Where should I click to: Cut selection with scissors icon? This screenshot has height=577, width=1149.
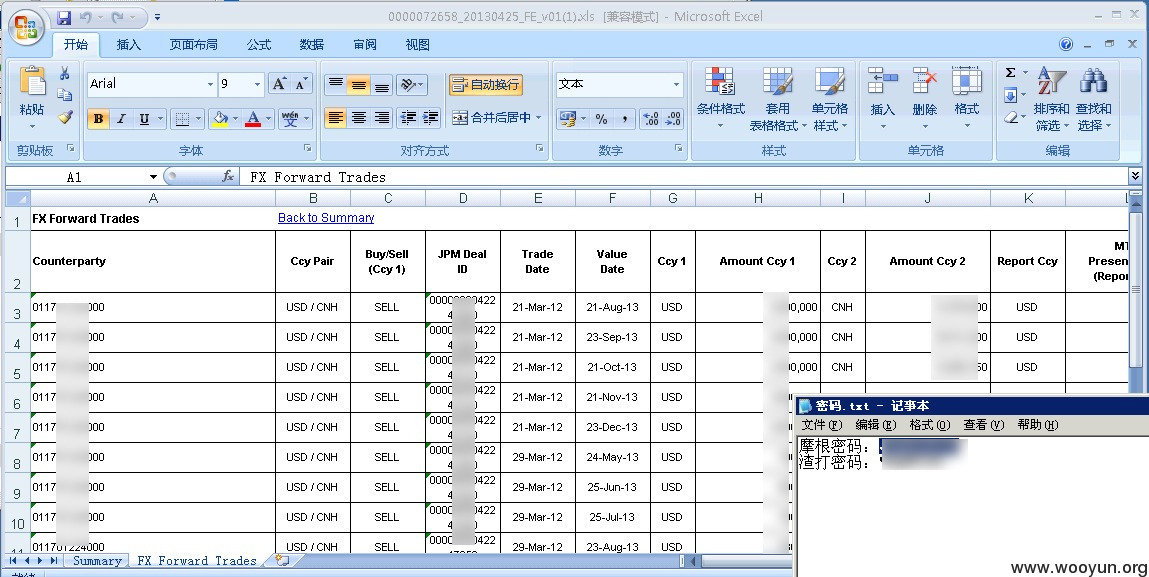coord(64,73)
